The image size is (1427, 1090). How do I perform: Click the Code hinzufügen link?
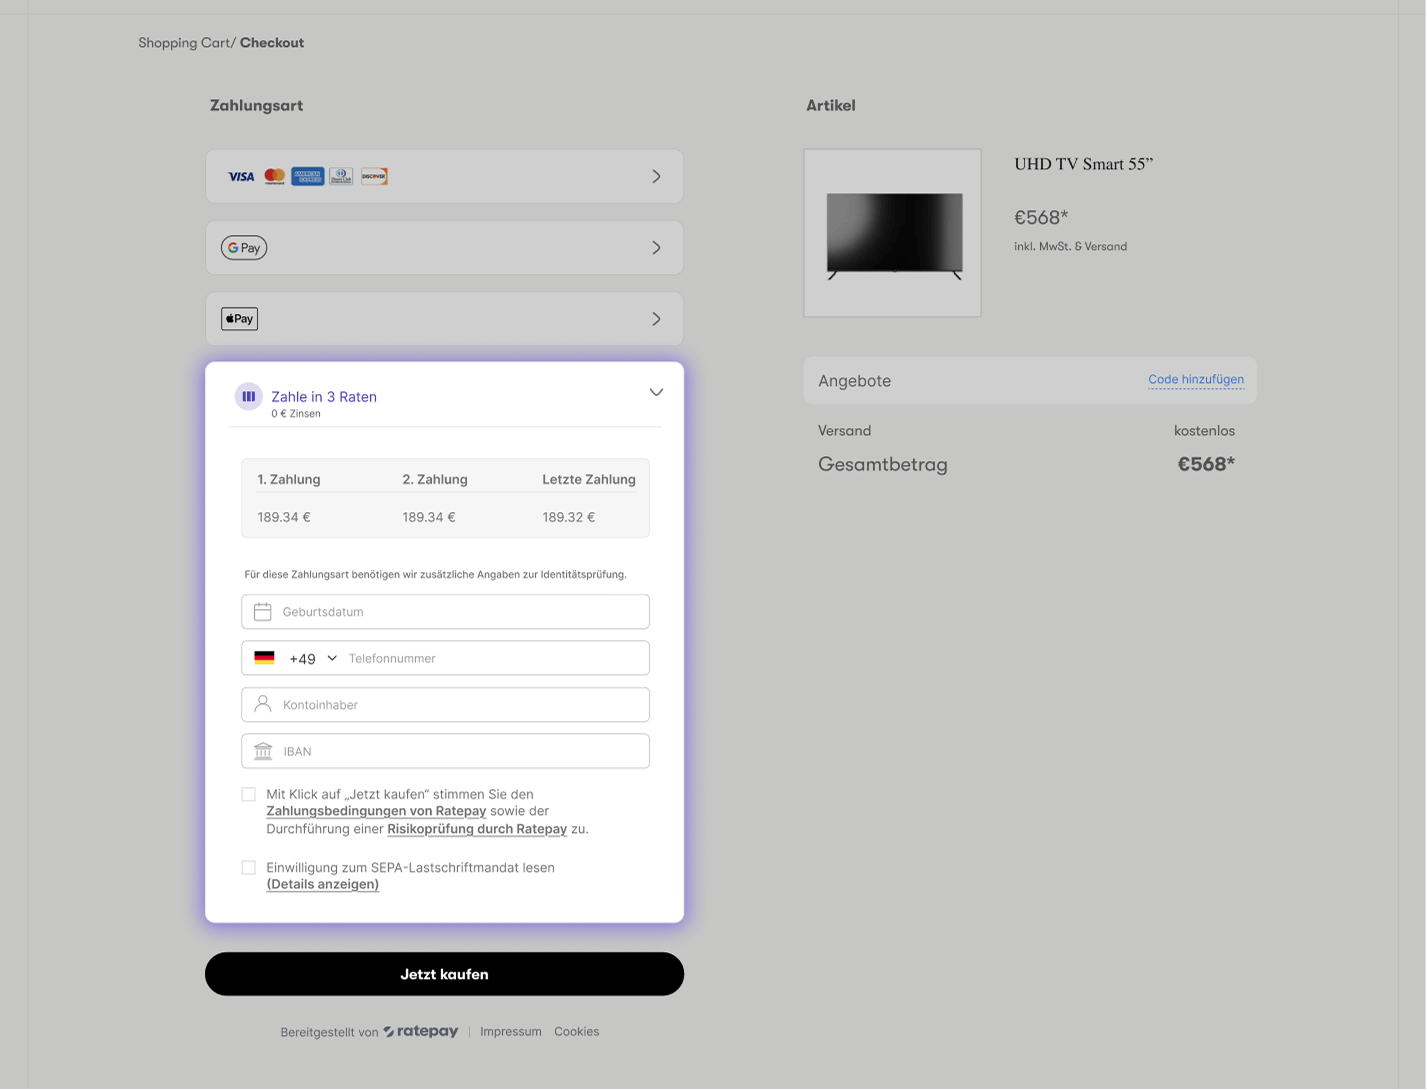pyautogui.click(x=1196, y=380)
